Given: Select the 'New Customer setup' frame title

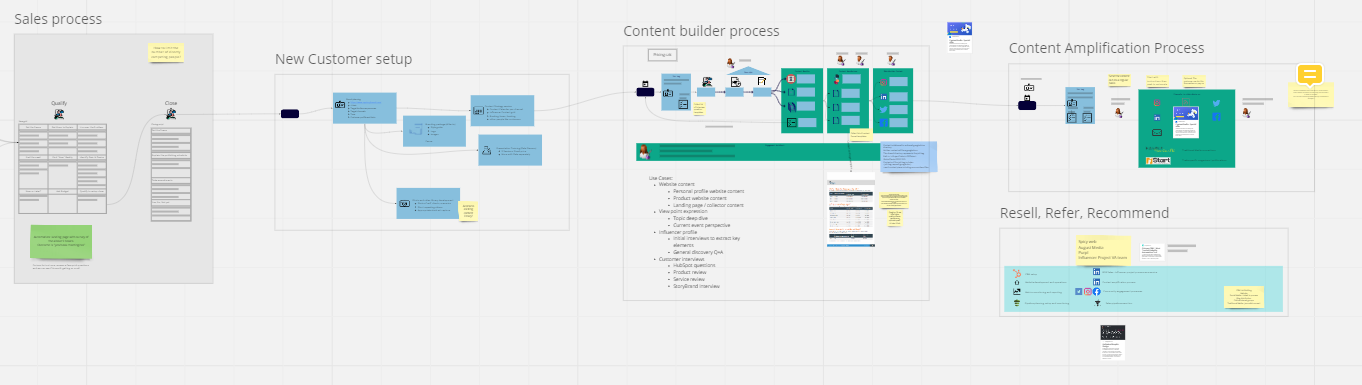Looking at the screenshot, I should point(343,59).
